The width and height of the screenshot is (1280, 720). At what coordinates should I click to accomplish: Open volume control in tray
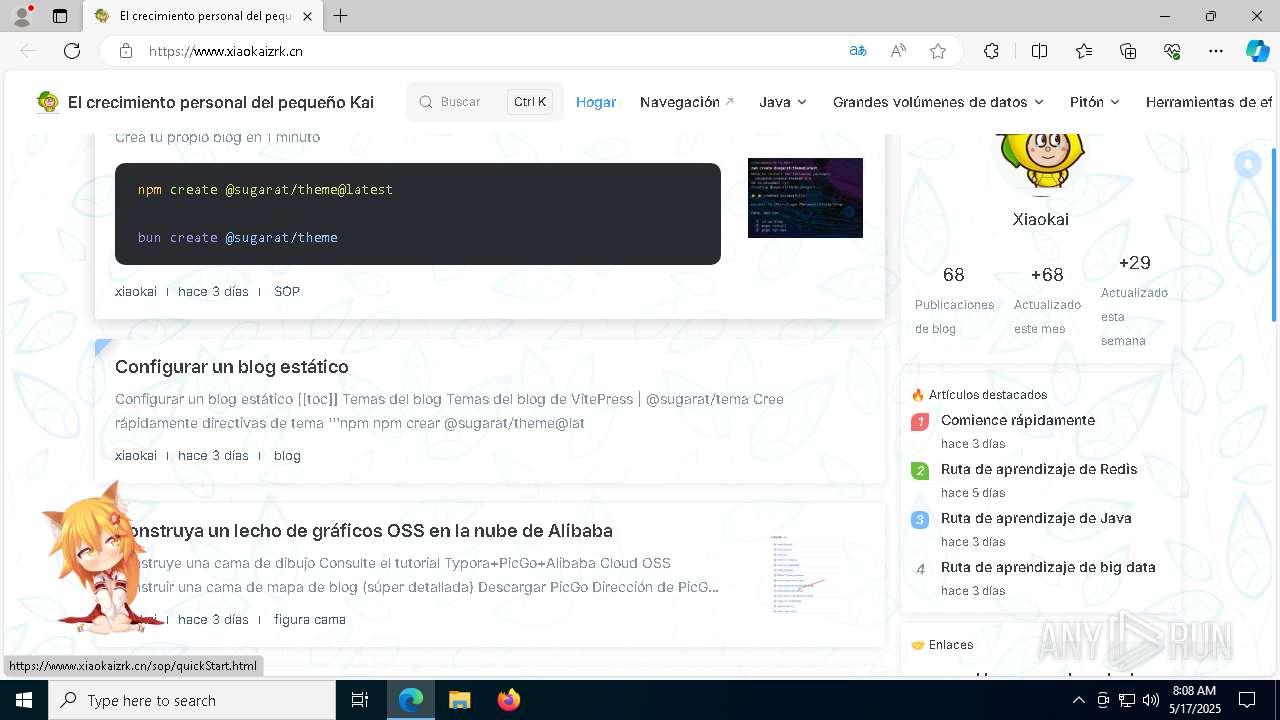[x=1150, y=700]
